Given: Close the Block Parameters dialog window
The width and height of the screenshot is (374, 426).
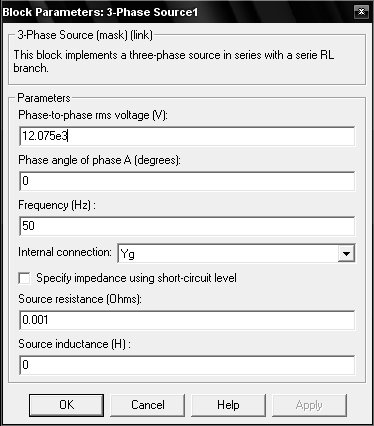Looking at the screenshot, I should point(361,12).
